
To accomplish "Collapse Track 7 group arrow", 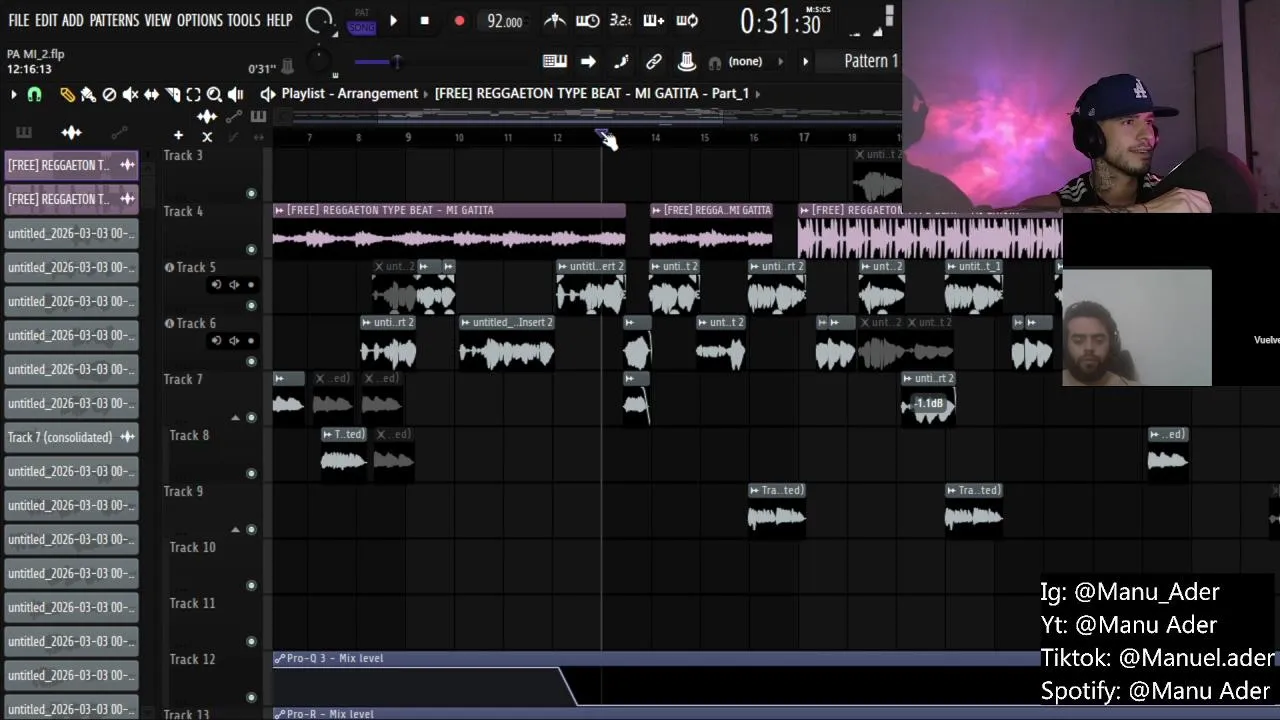I will pos(235,418).
